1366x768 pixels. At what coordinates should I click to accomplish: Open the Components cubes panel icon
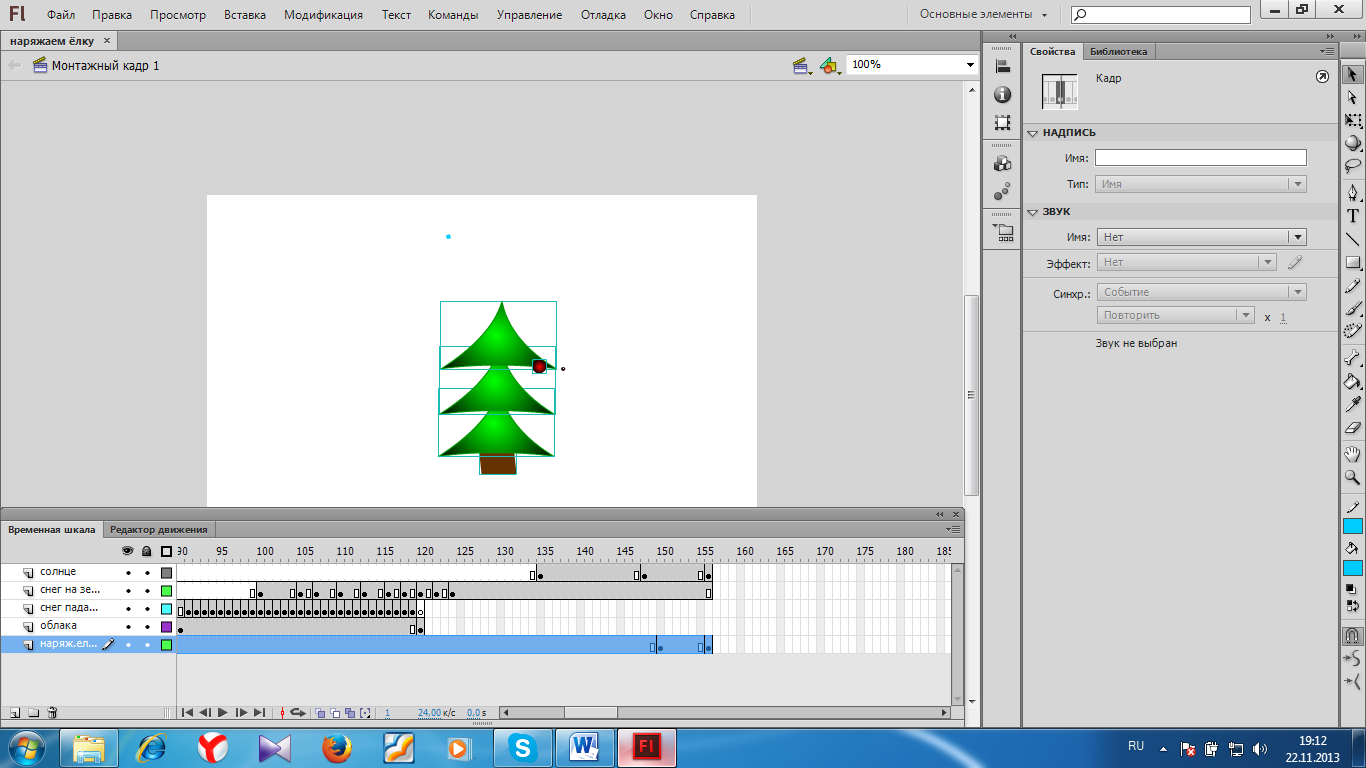coord(1002,163)
